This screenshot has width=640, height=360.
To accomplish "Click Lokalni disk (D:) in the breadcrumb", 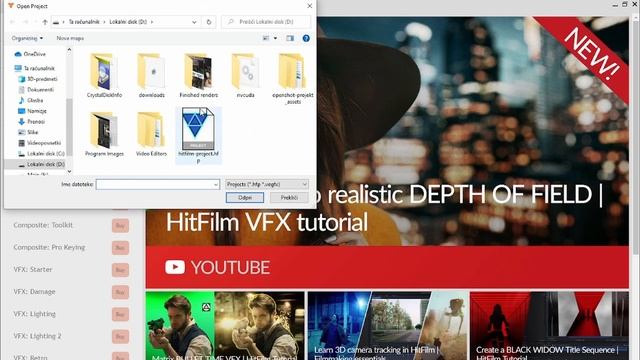I will pos(128,22).
